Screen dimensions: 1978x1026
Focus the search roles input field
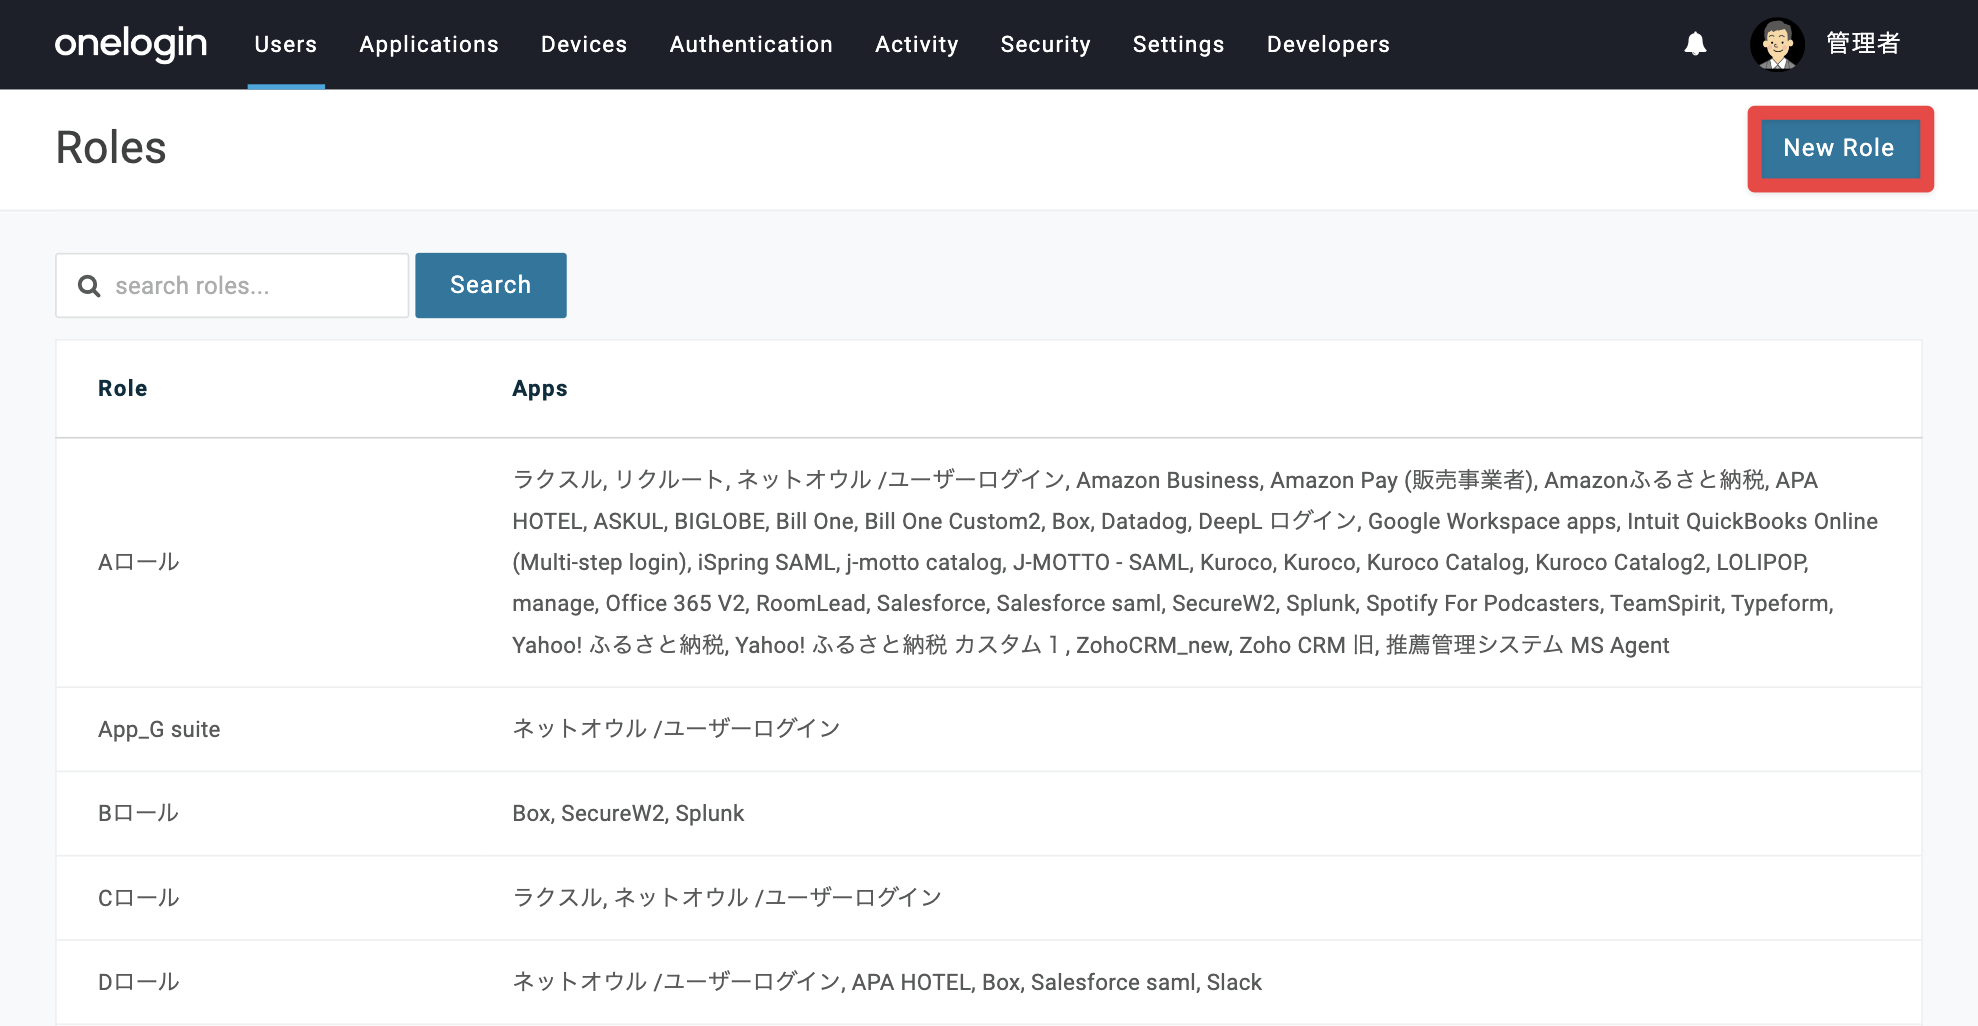point(232,285)
